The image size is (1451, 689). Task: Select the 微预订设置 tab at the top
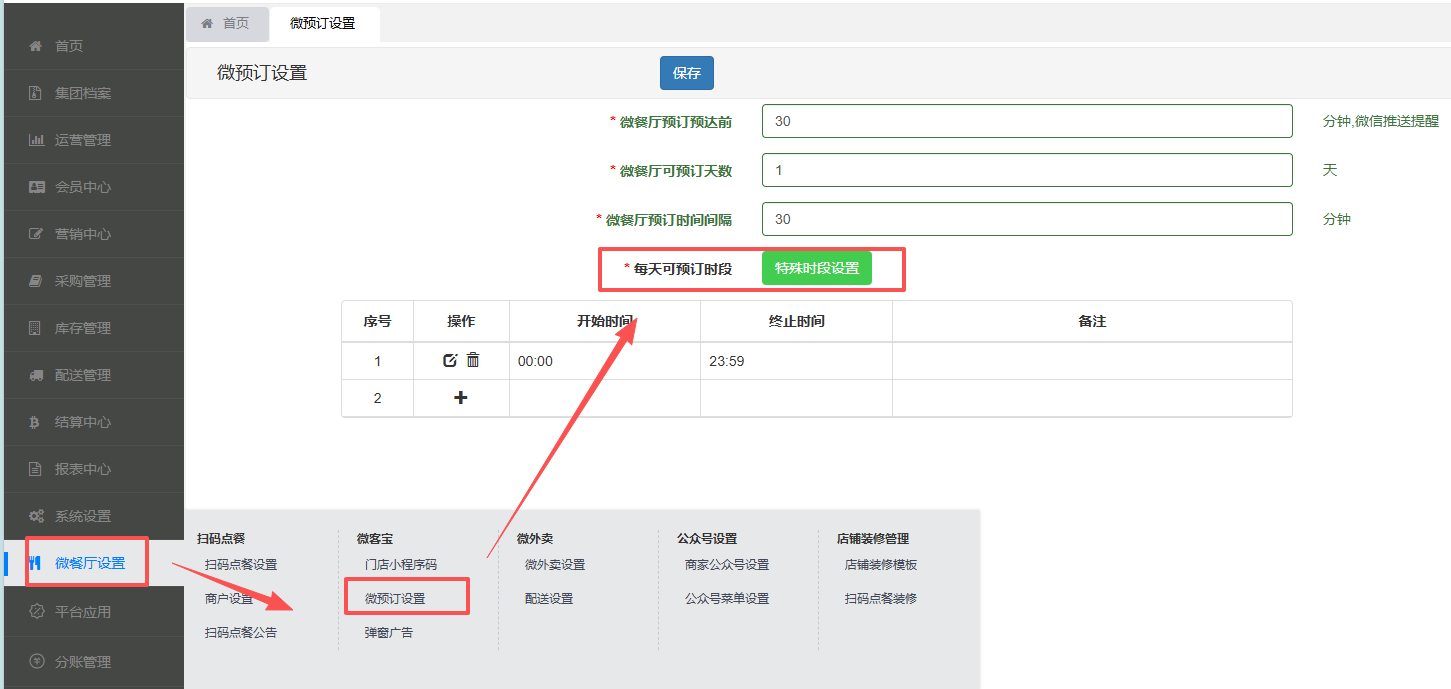click(x=323, y=23)
